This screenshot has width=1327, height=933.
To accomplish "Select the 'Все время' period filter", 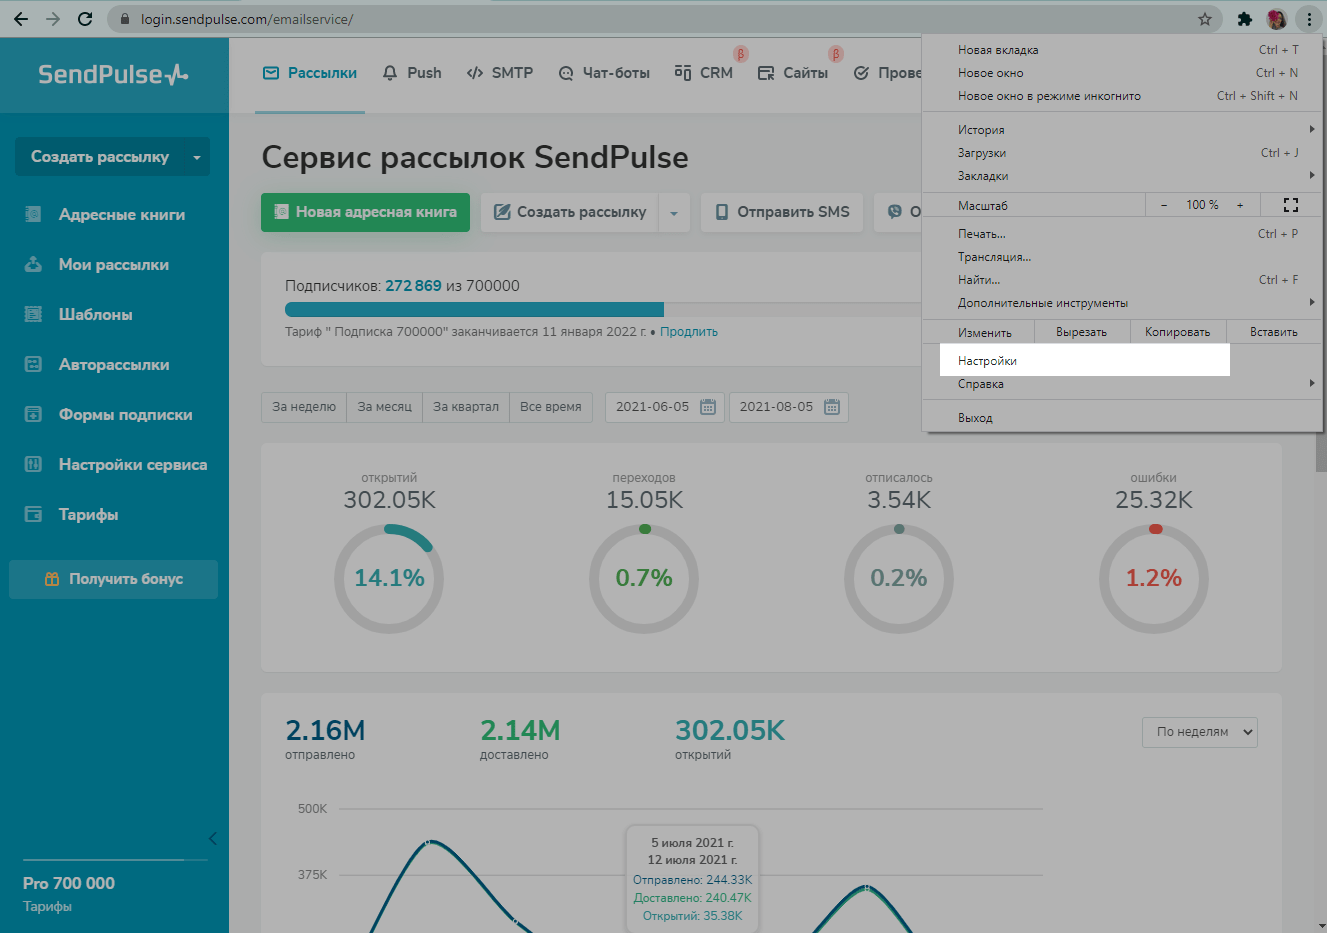I will click(550, 407).
